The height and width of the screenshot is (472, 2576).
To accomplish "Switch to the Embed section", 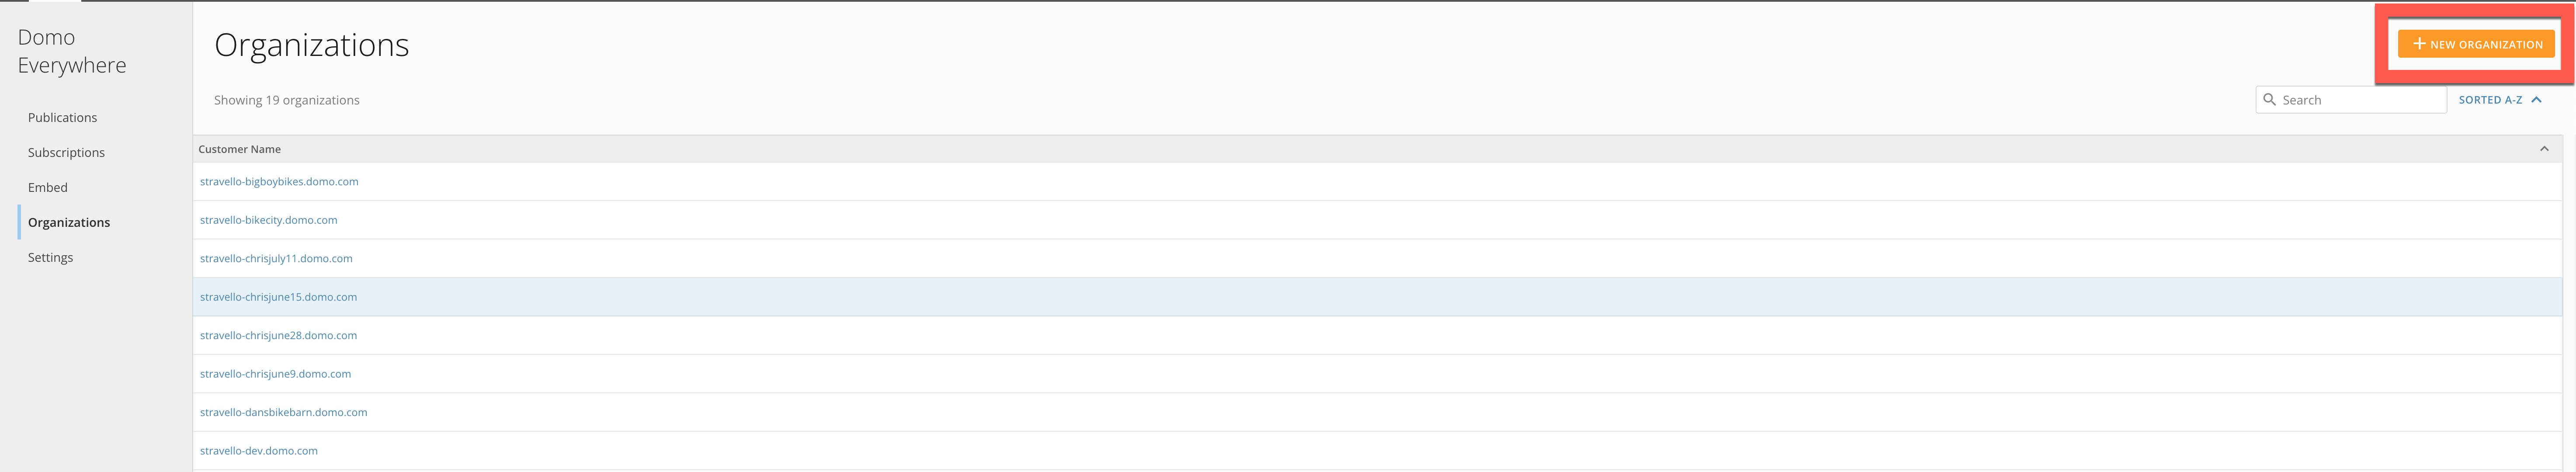I will pos(48,187).
